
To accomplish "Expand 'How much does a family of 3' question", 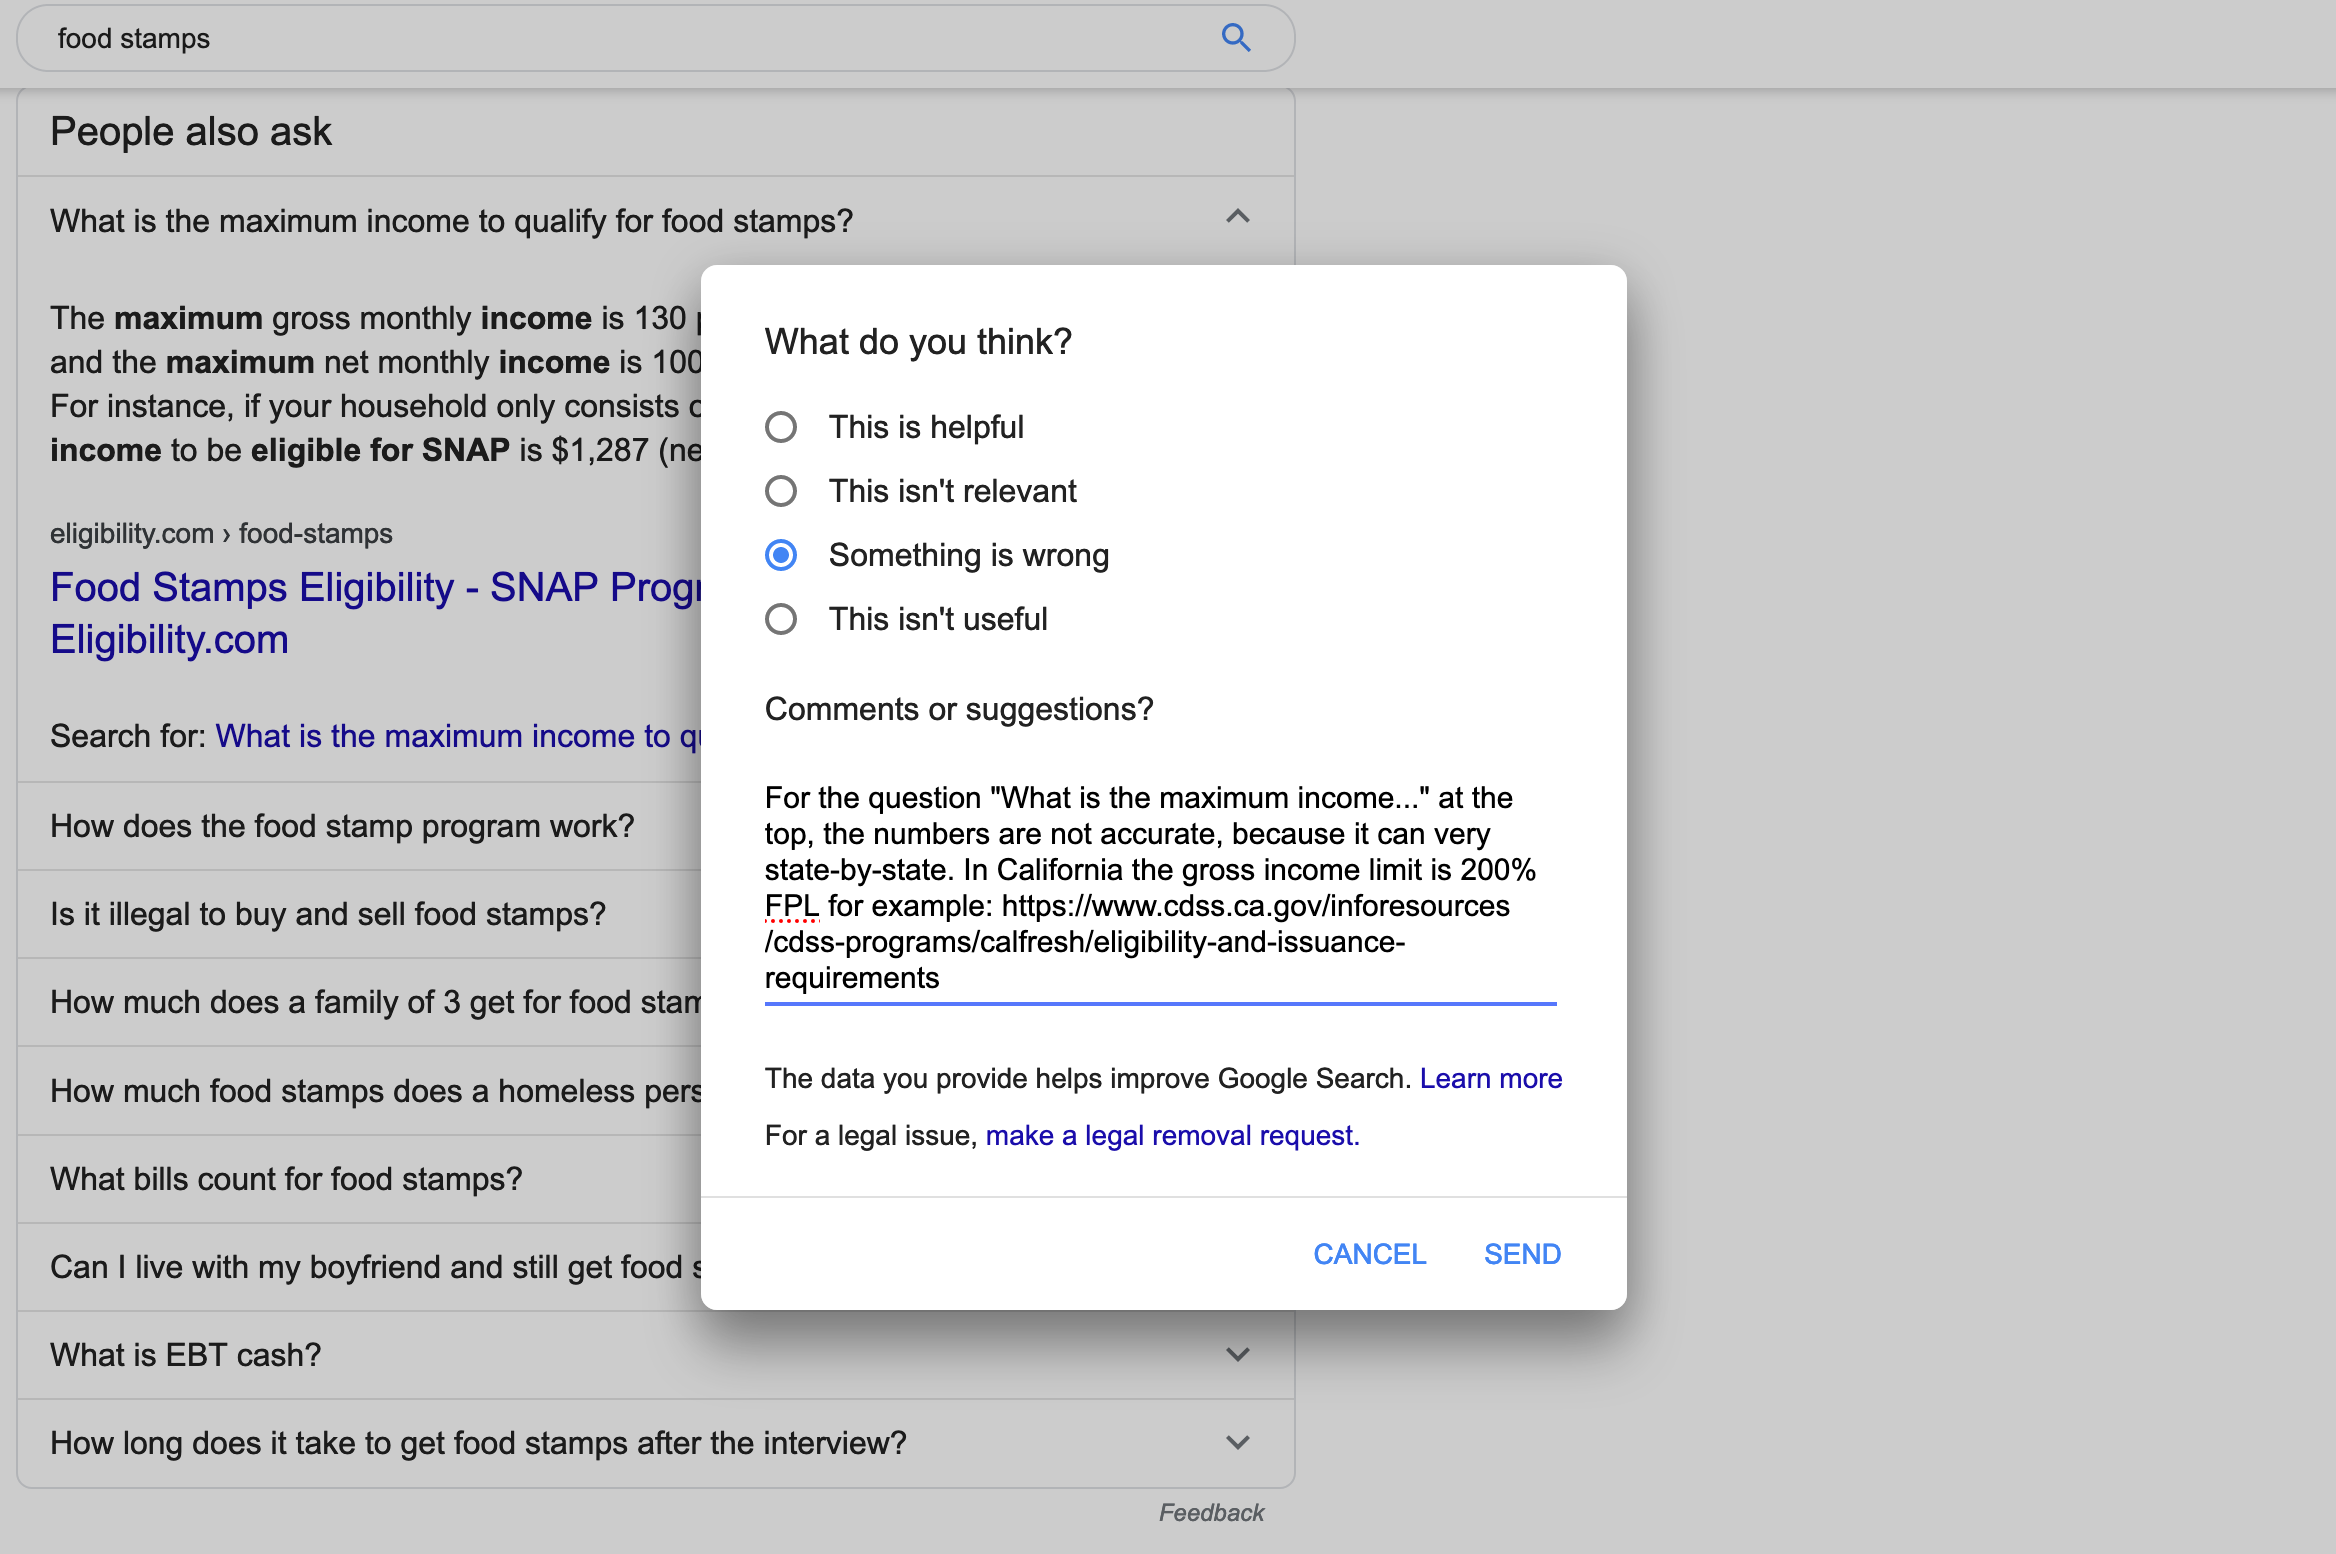I will 360,1002.
